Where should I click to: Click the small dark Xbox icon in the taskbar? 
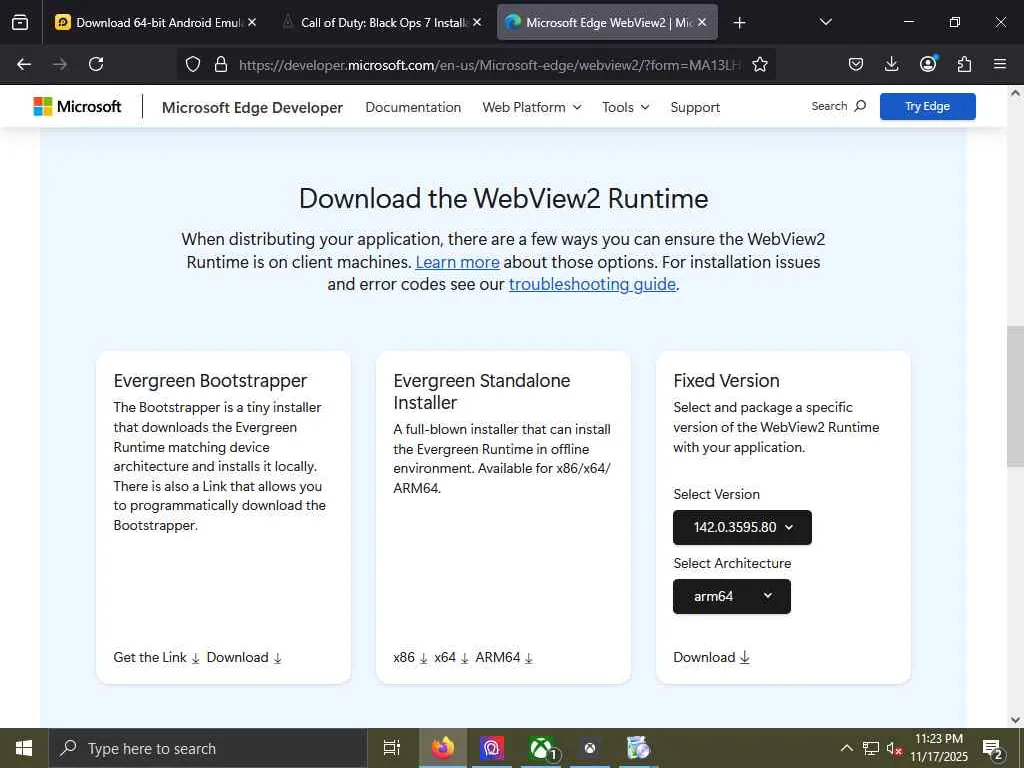[590, 748]
